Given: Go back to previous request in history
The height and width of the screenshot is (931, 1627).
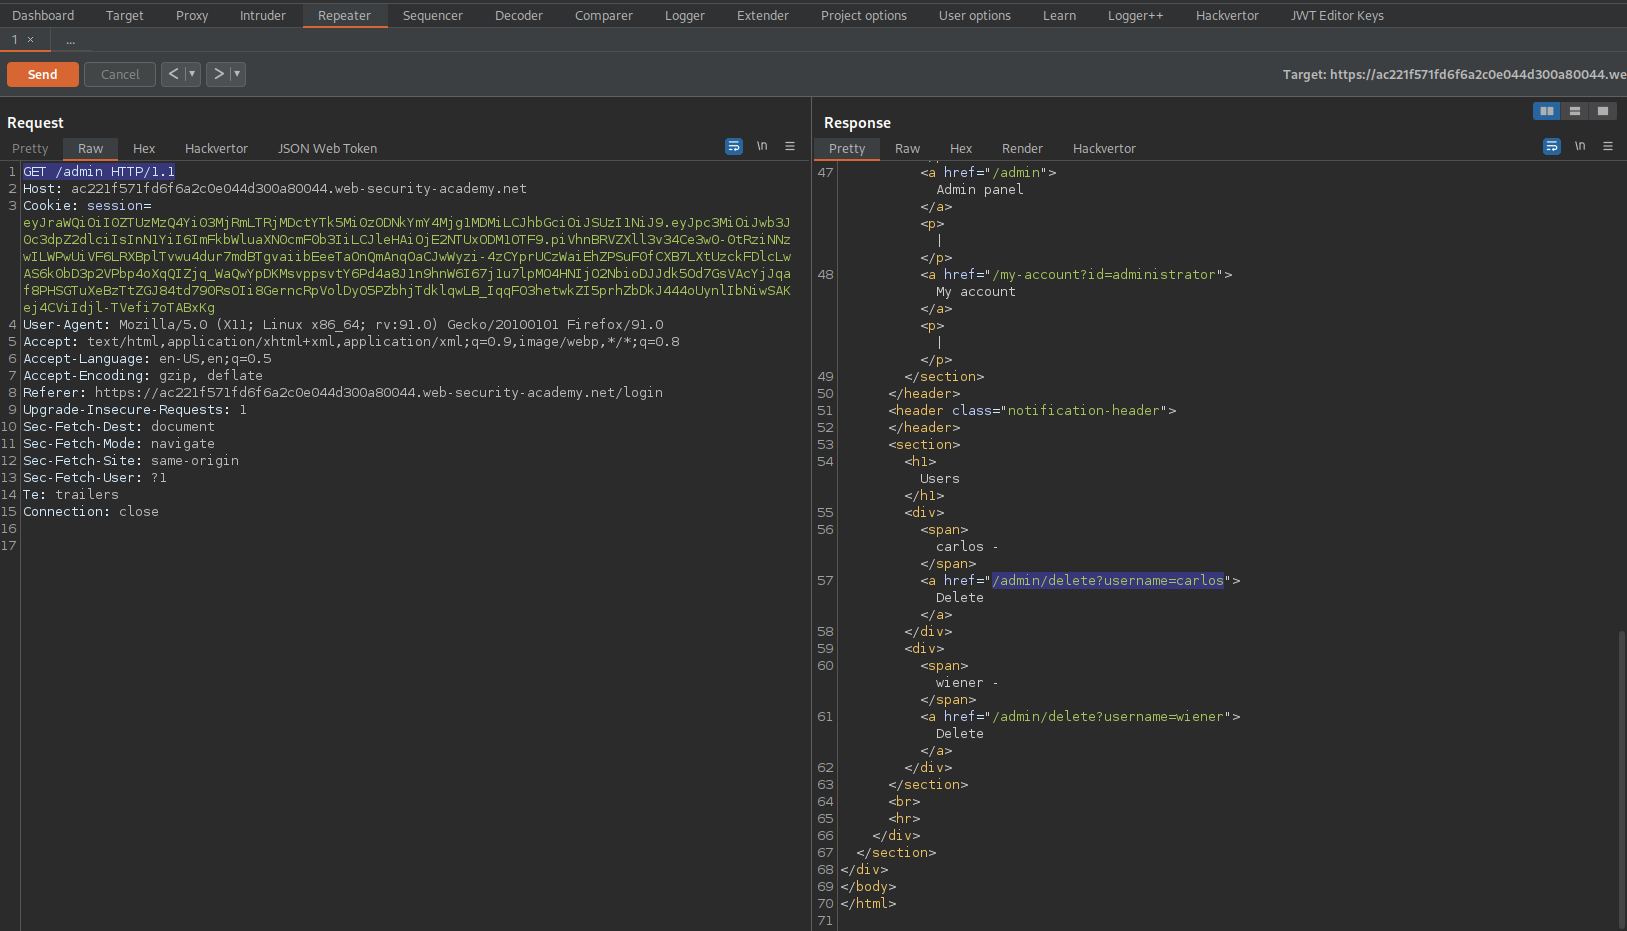Looking at the screenshot, I should [174, 74].
